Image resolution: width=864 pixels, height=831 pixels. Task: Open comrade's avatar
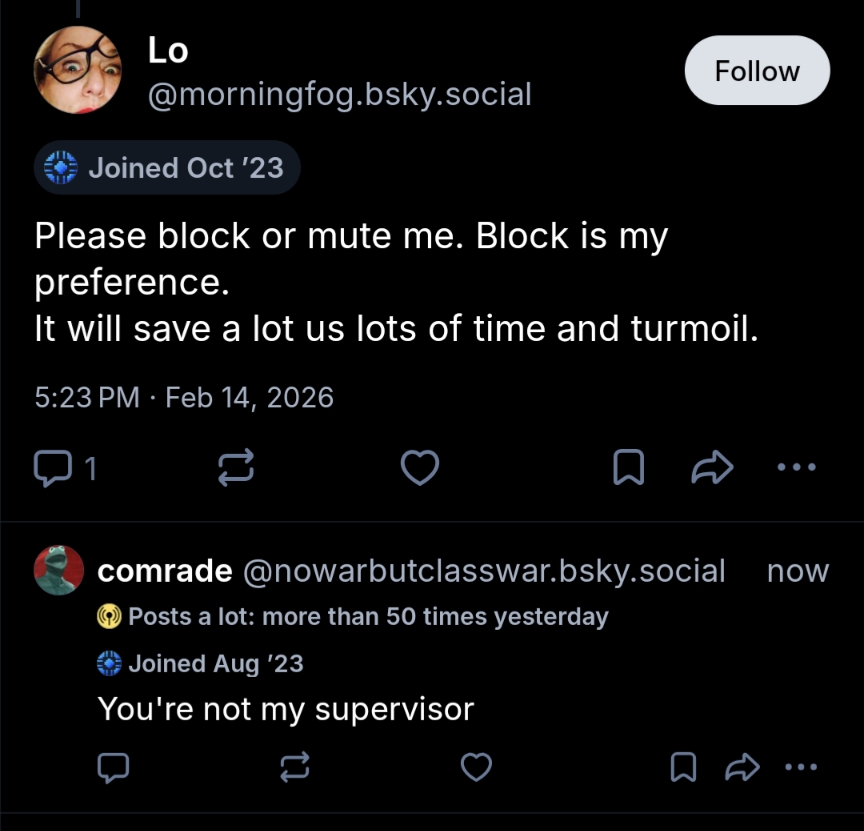[x=59, y=570]
